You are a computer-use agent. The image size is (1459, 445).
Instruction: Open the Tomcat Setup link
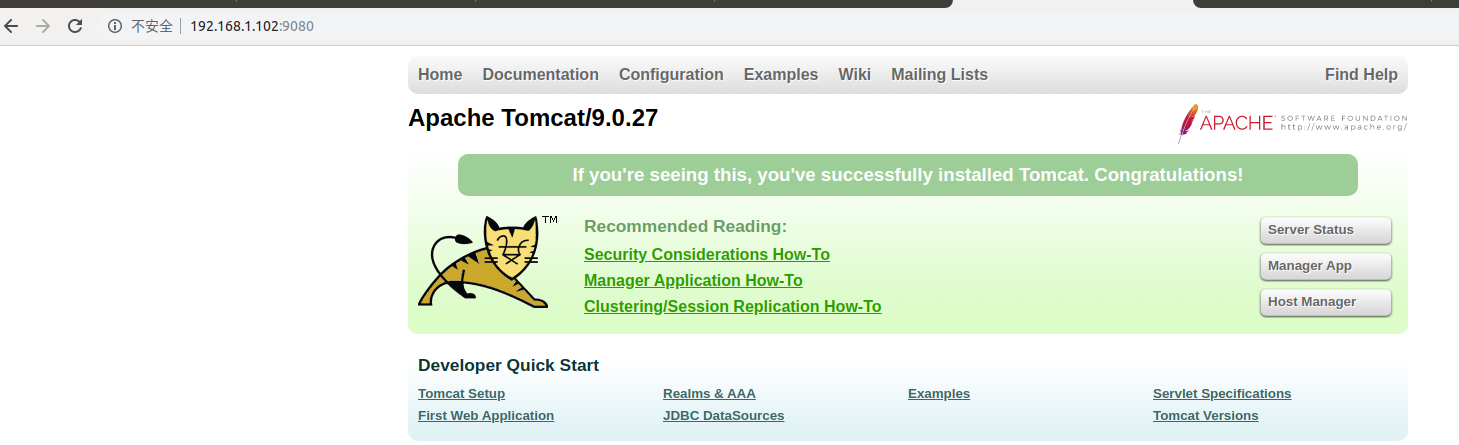pyautogui.click(x=461, y=394)
